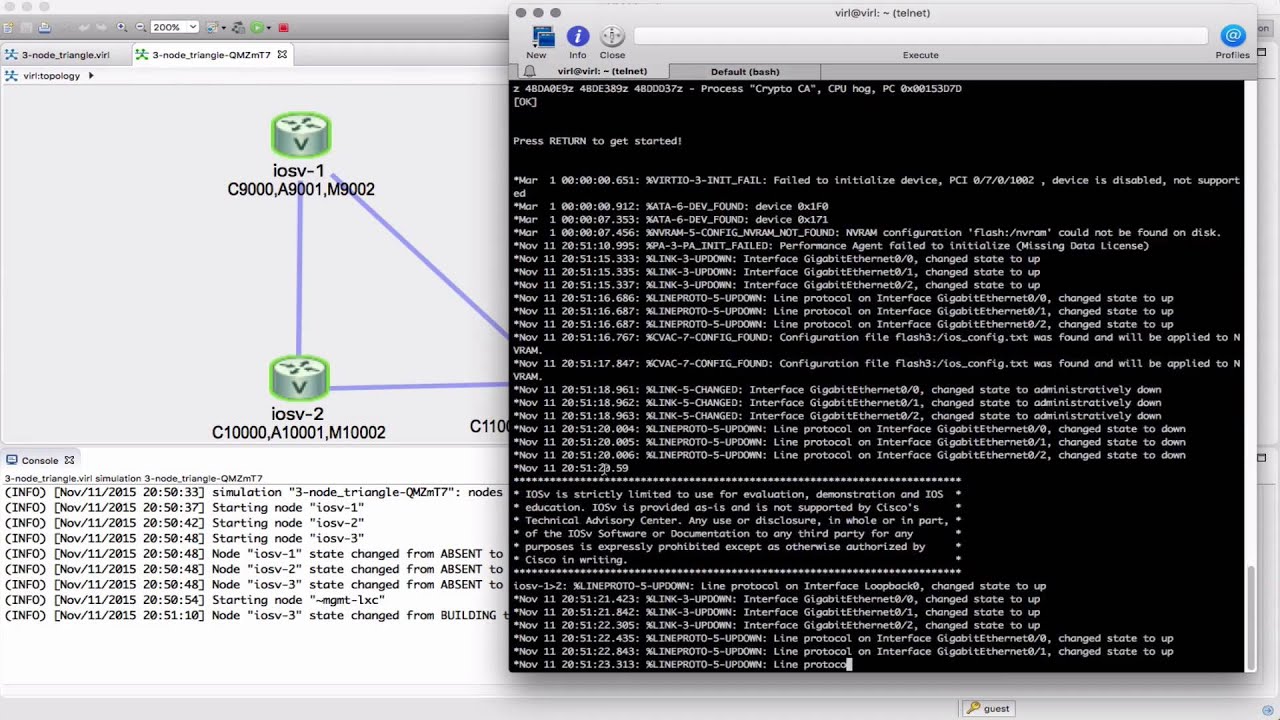Click the New session icon in terminal window
This screenshot has height=720, width=1280.
(543, 37)
